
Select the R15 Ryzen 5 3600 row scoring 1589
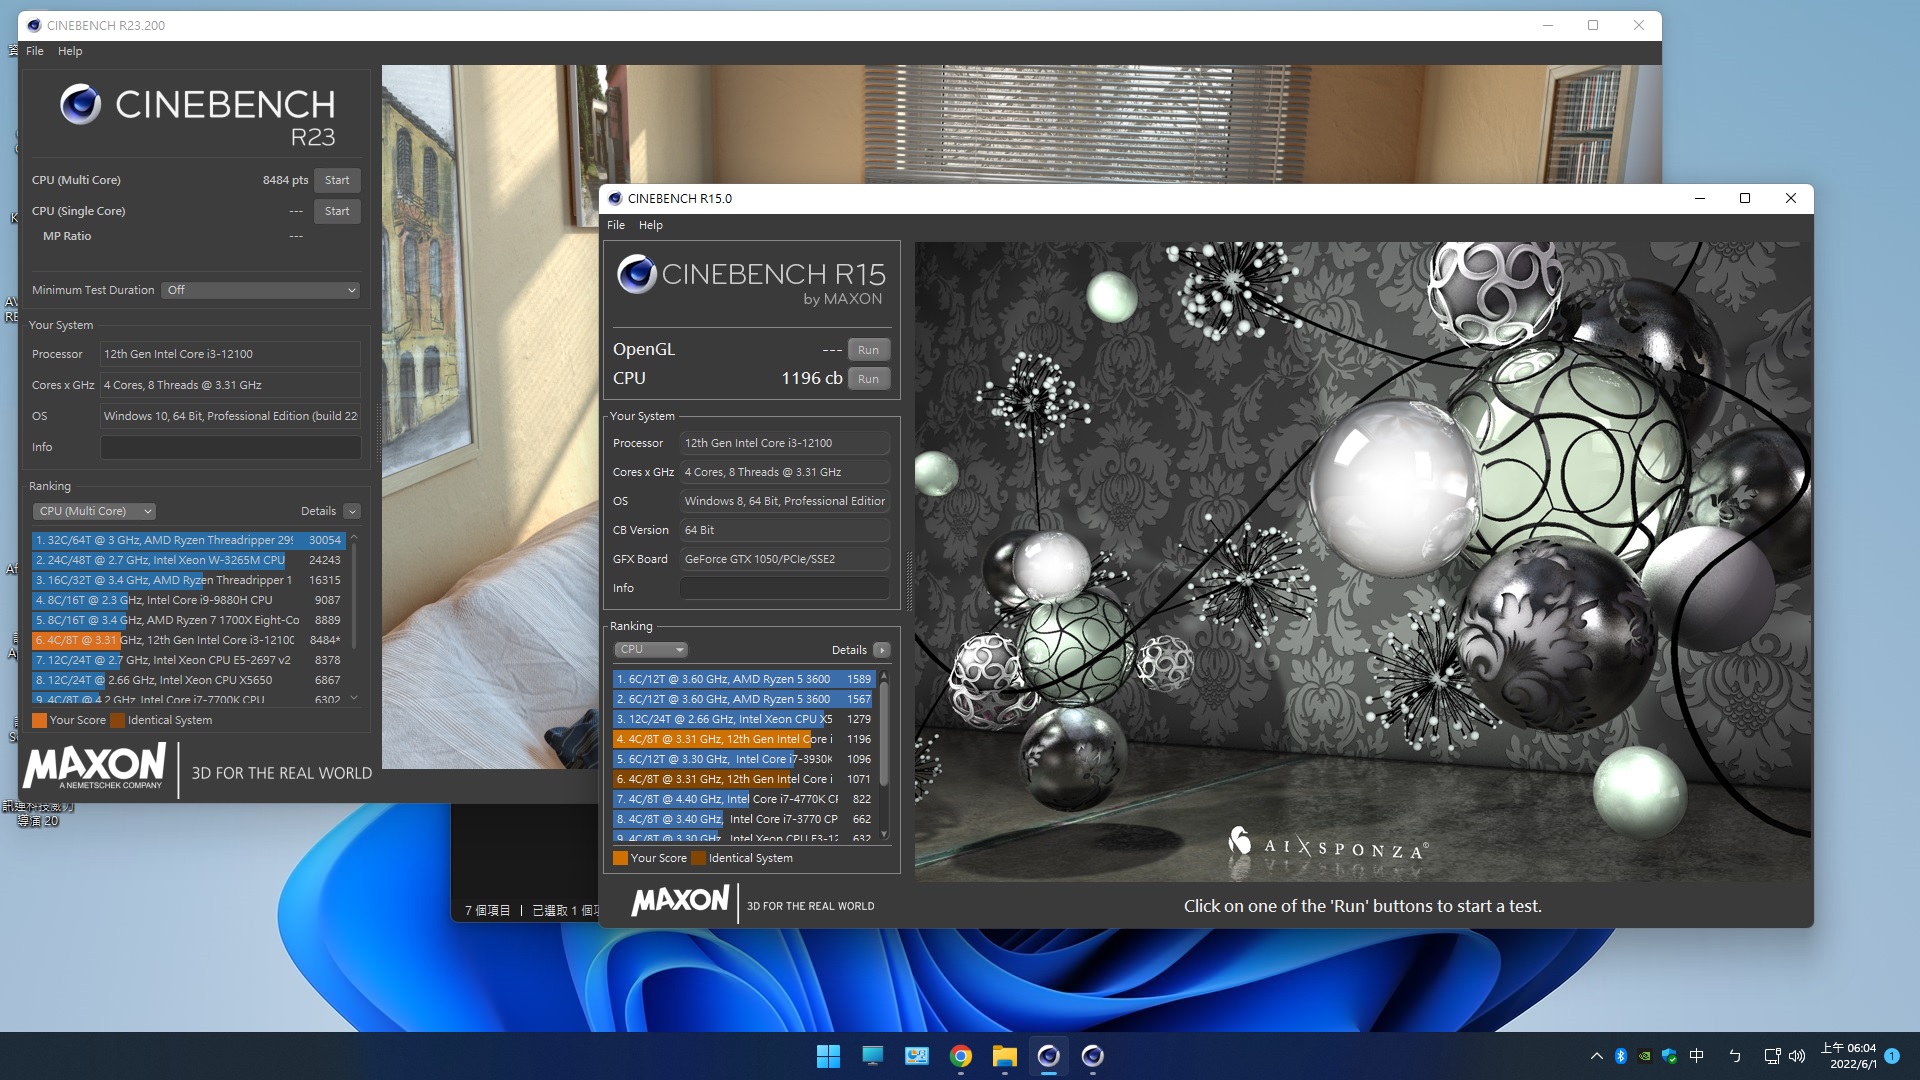(744, 679)
